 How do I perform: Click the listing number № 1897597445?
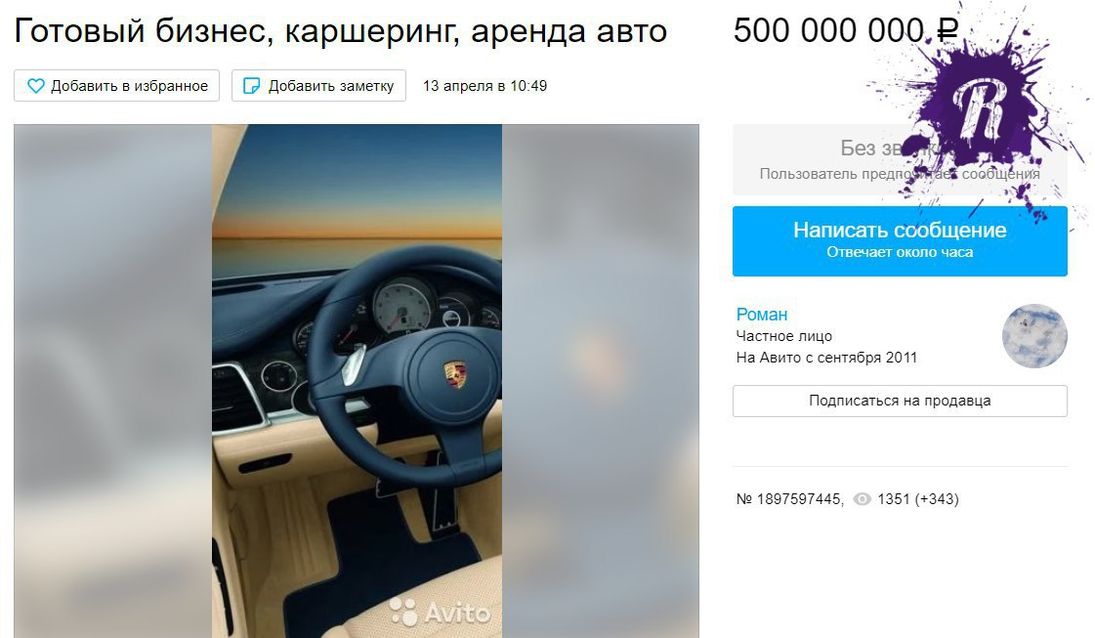(x=789, y=499)
